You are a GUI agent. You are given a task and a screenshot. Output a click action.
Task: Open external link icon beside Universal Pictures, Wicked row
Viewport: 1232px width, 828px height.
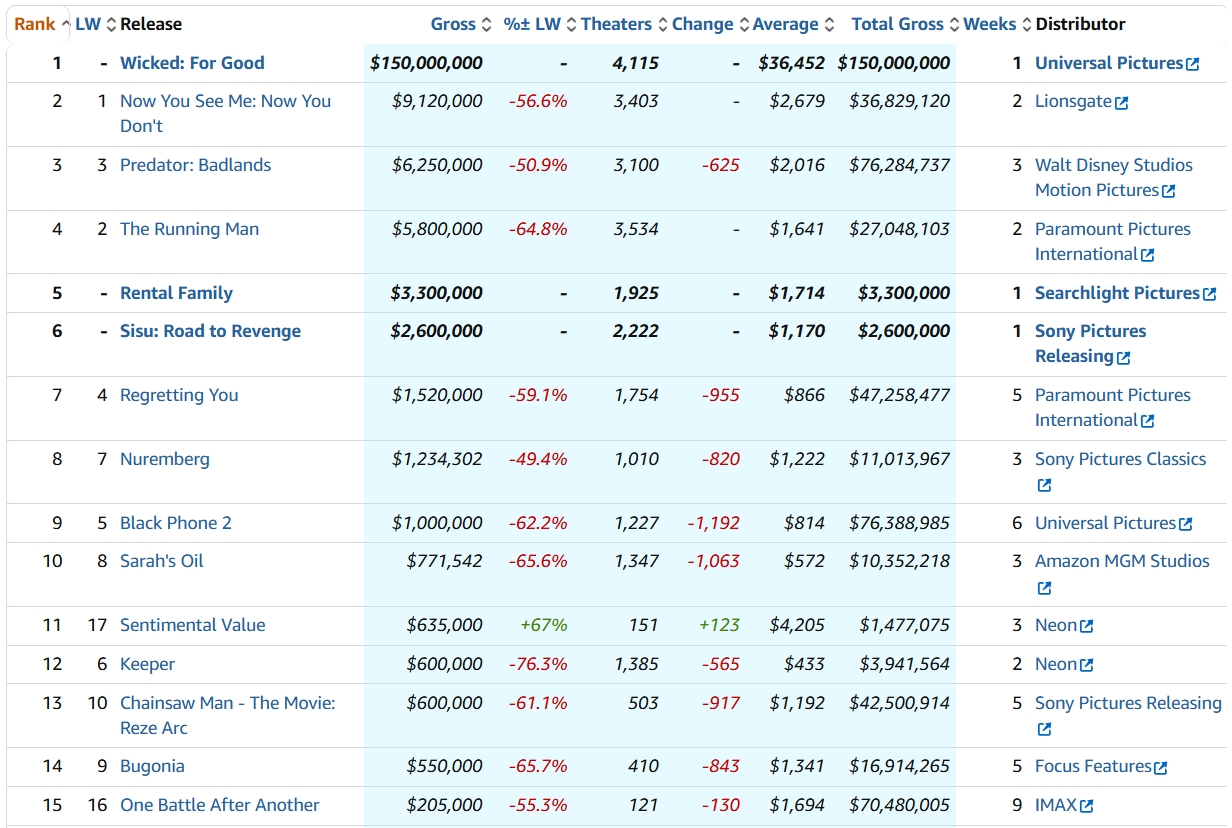(x=1193, y=64)
